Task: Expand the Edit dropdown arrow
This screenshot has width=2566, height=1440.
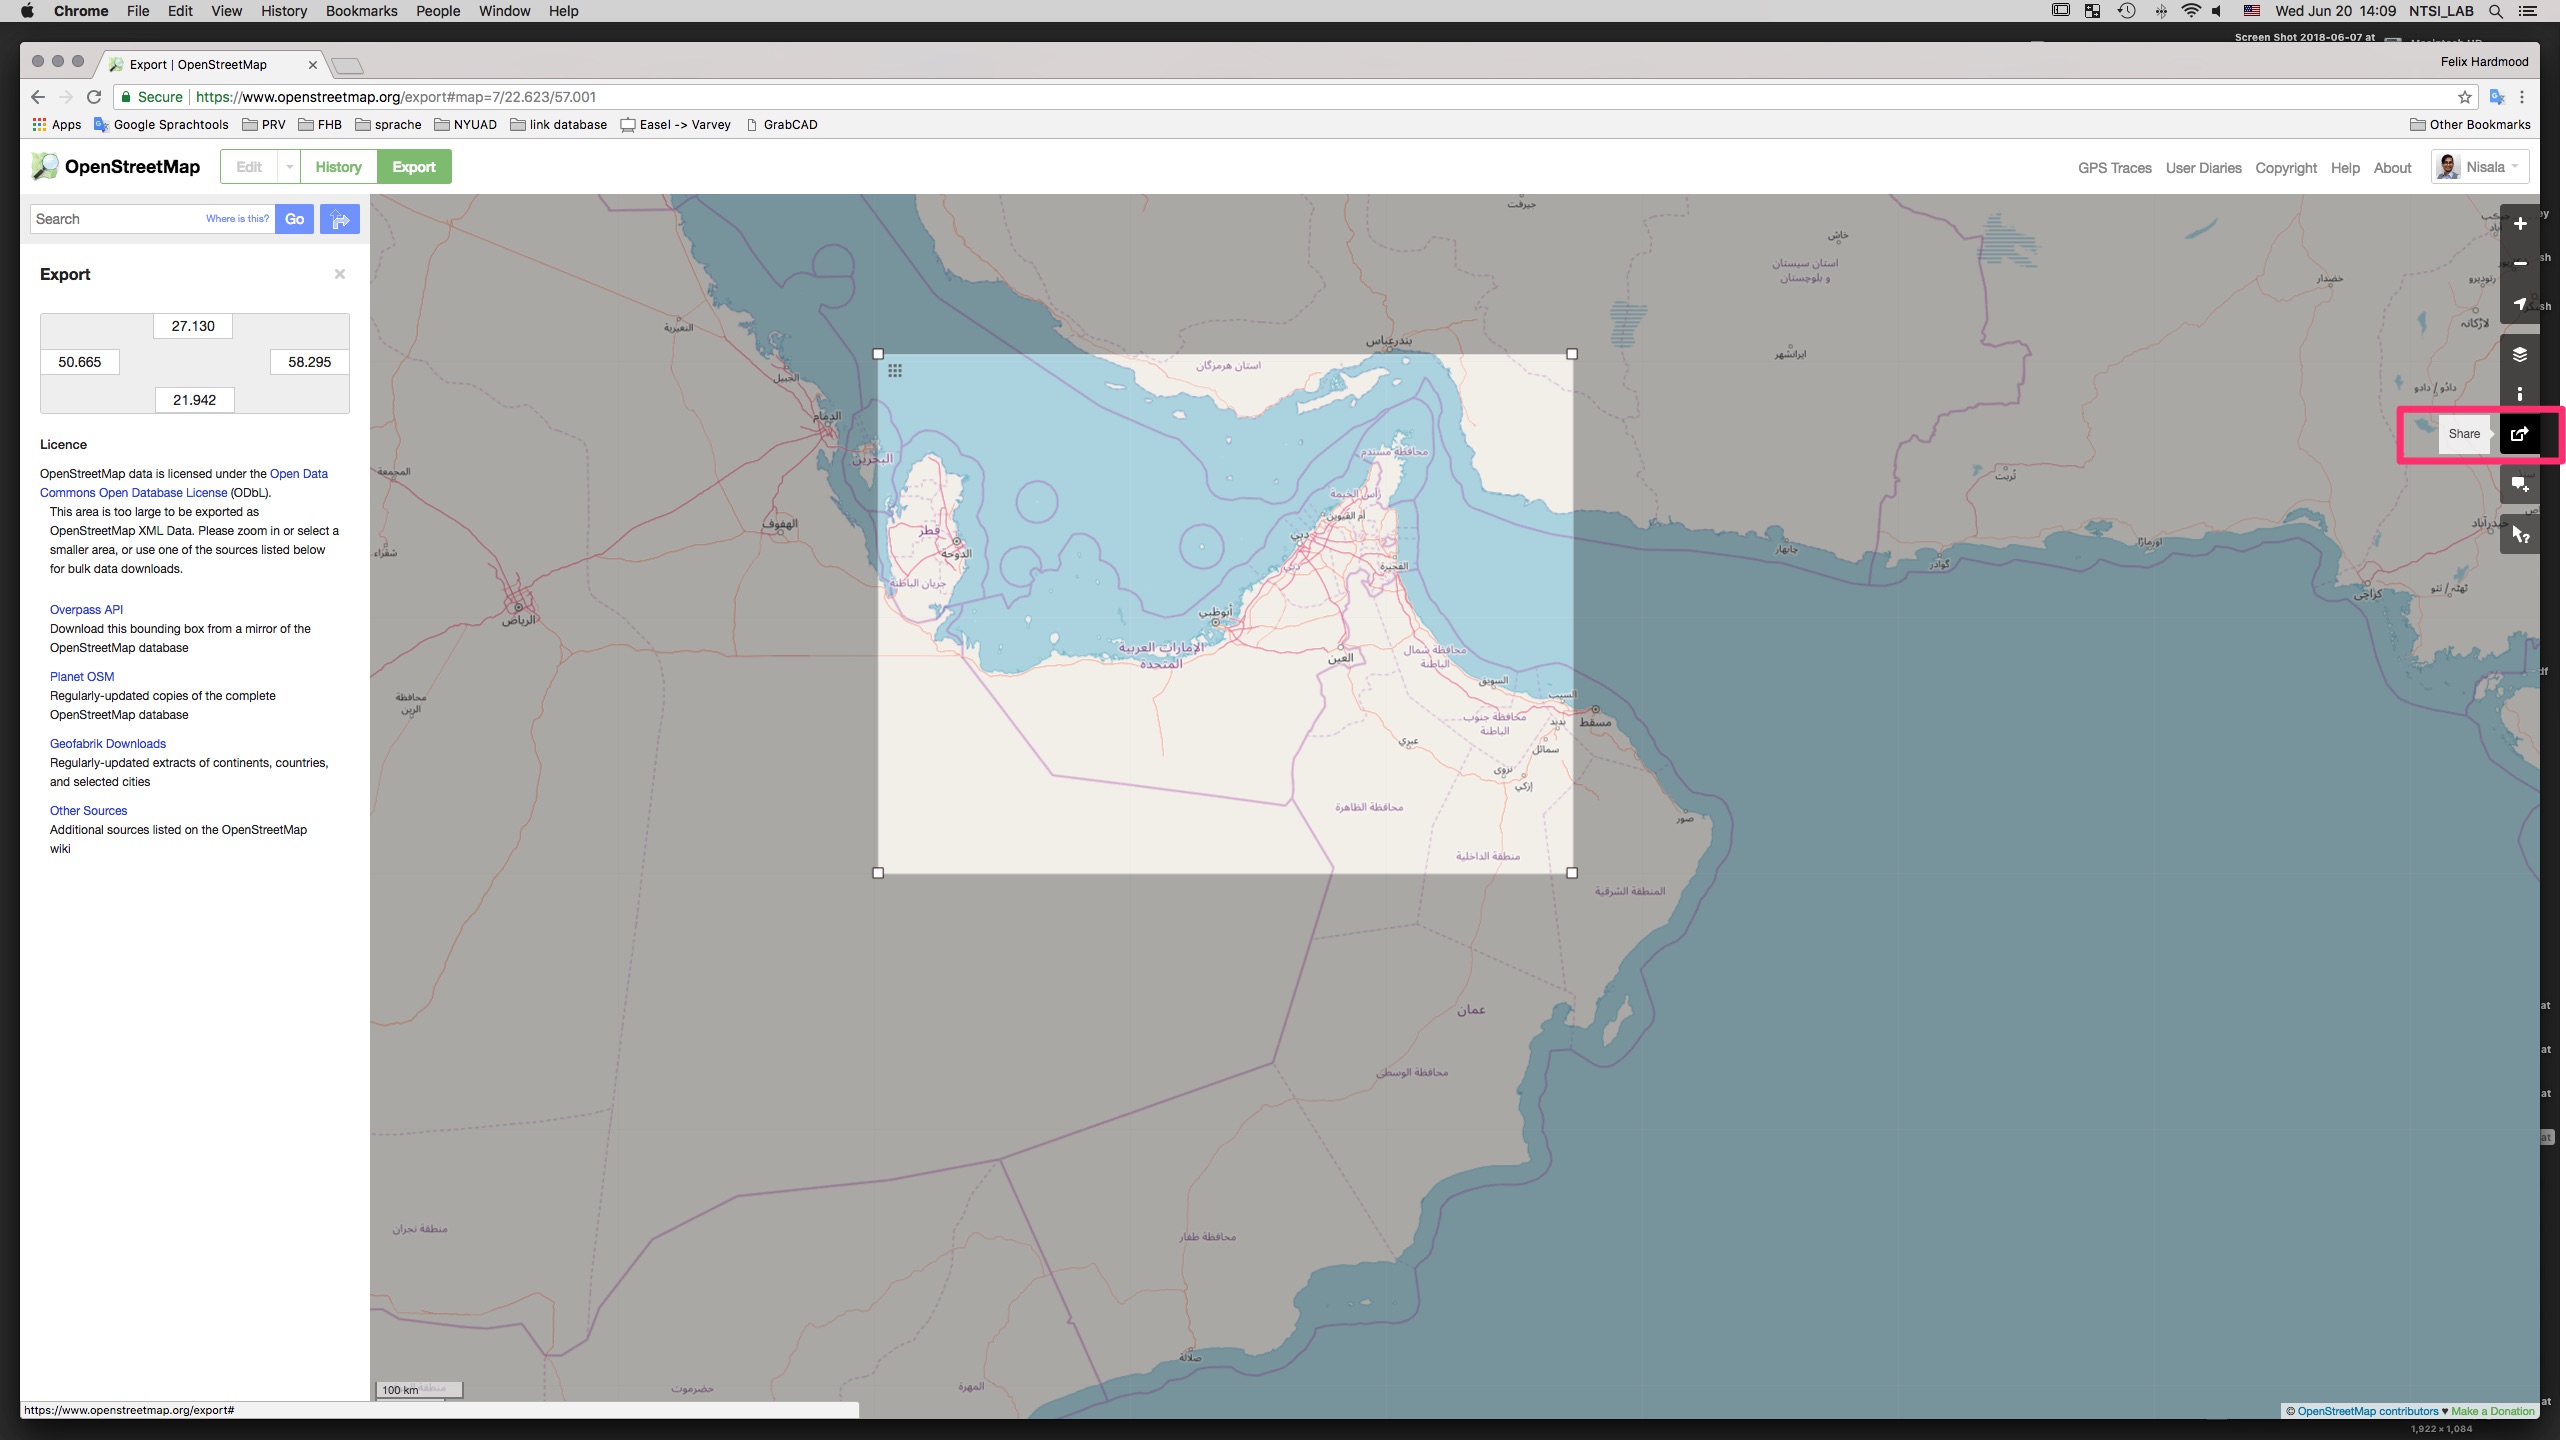Action: pyautogui.click(x=289, y=167)
